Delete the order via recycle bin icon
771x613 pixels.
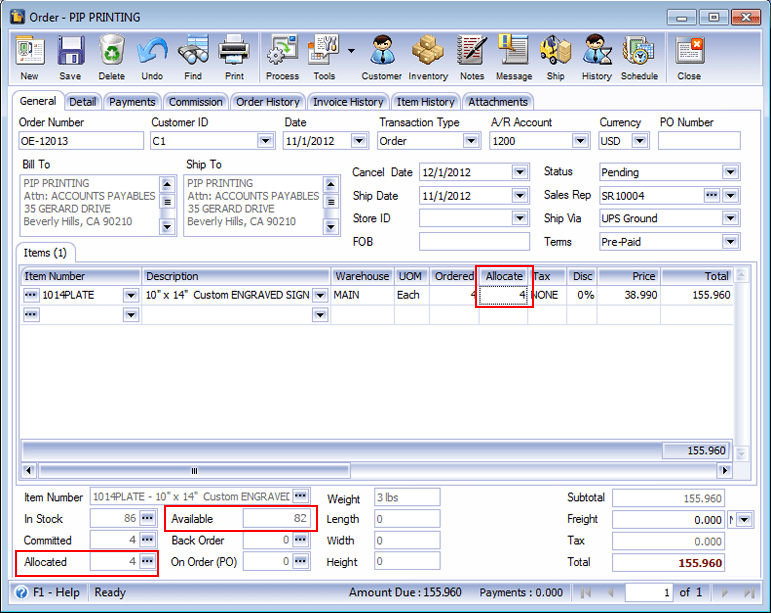(x=112, y=50)
